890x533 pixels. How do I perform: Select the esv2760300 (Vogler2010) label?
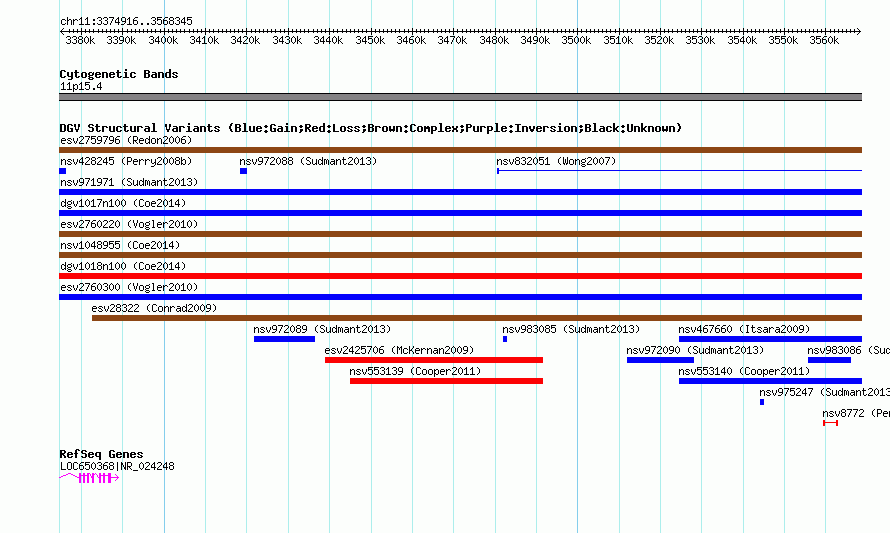(x=129, y=287)
